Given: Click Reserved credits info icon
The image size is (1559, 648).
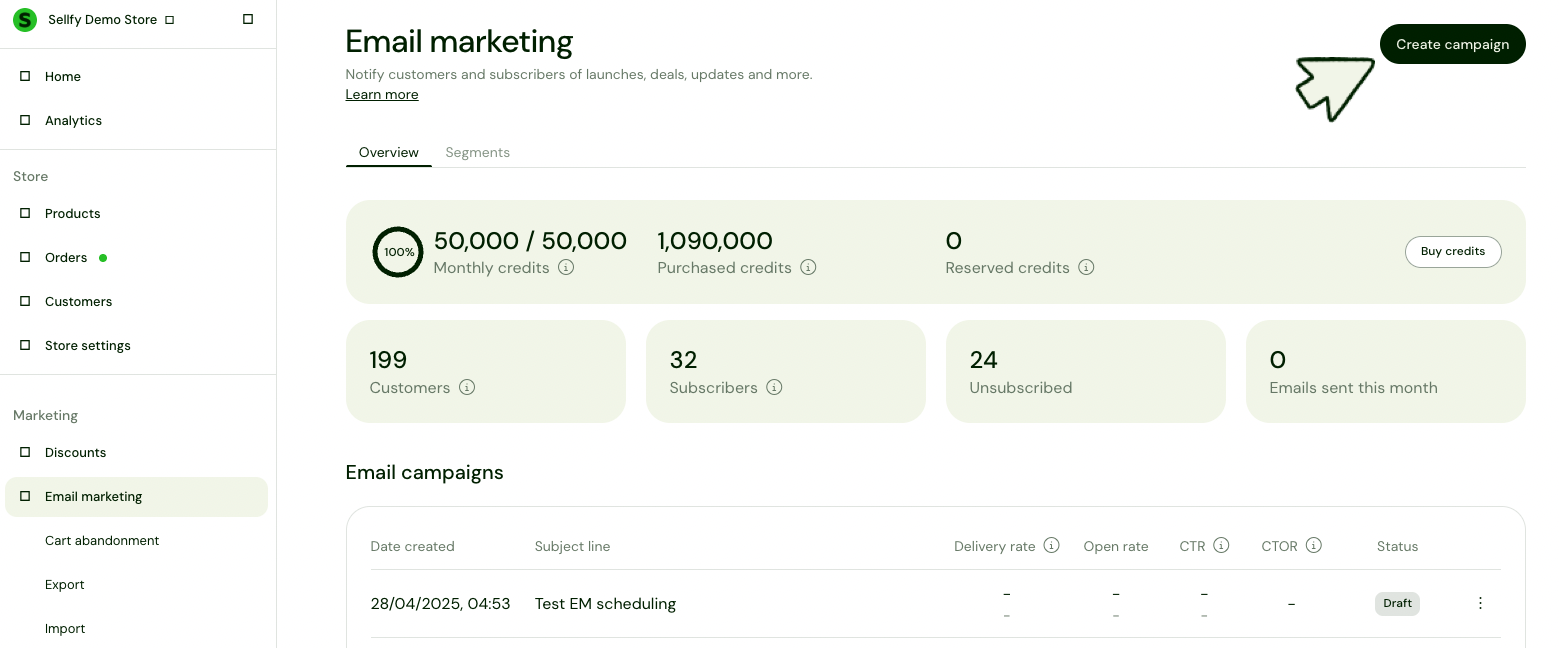Looking at the screenshot, I should coord(1086,268).
